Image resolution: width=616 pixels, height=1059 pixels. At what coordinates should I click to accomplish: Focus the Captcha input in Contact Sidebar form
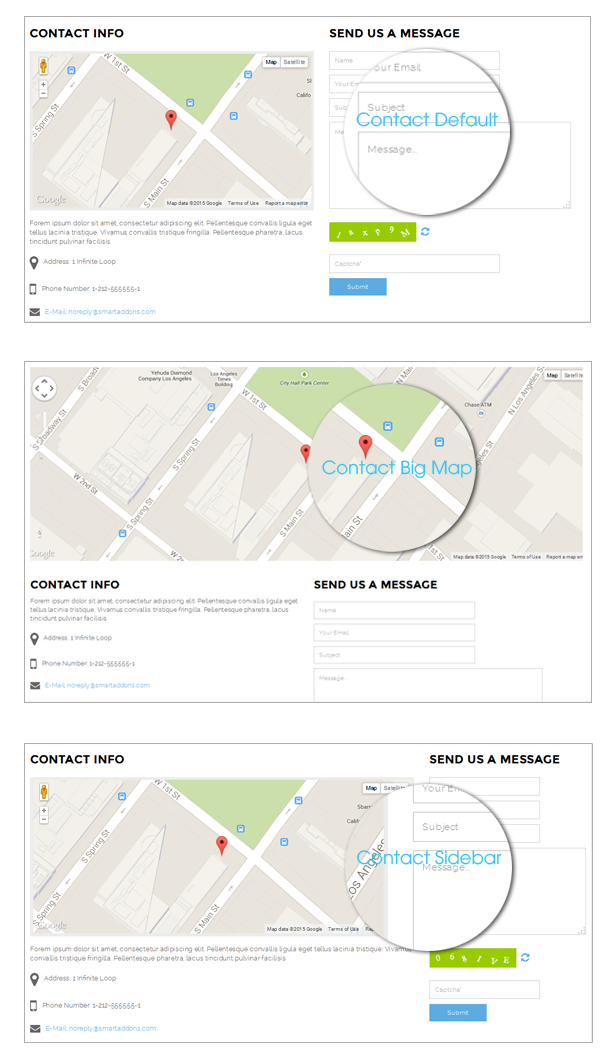click(x=484, y=989)
